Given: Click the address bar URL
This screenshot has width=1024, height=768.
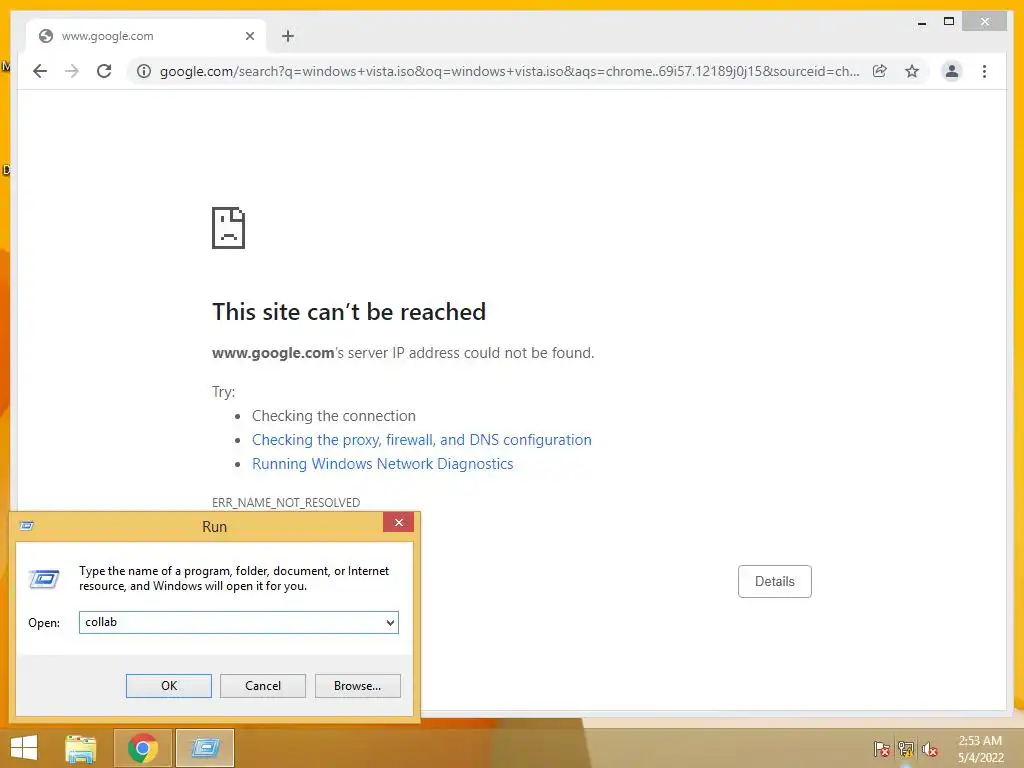Looking at the screenshot, I should (x=509, y=71).
